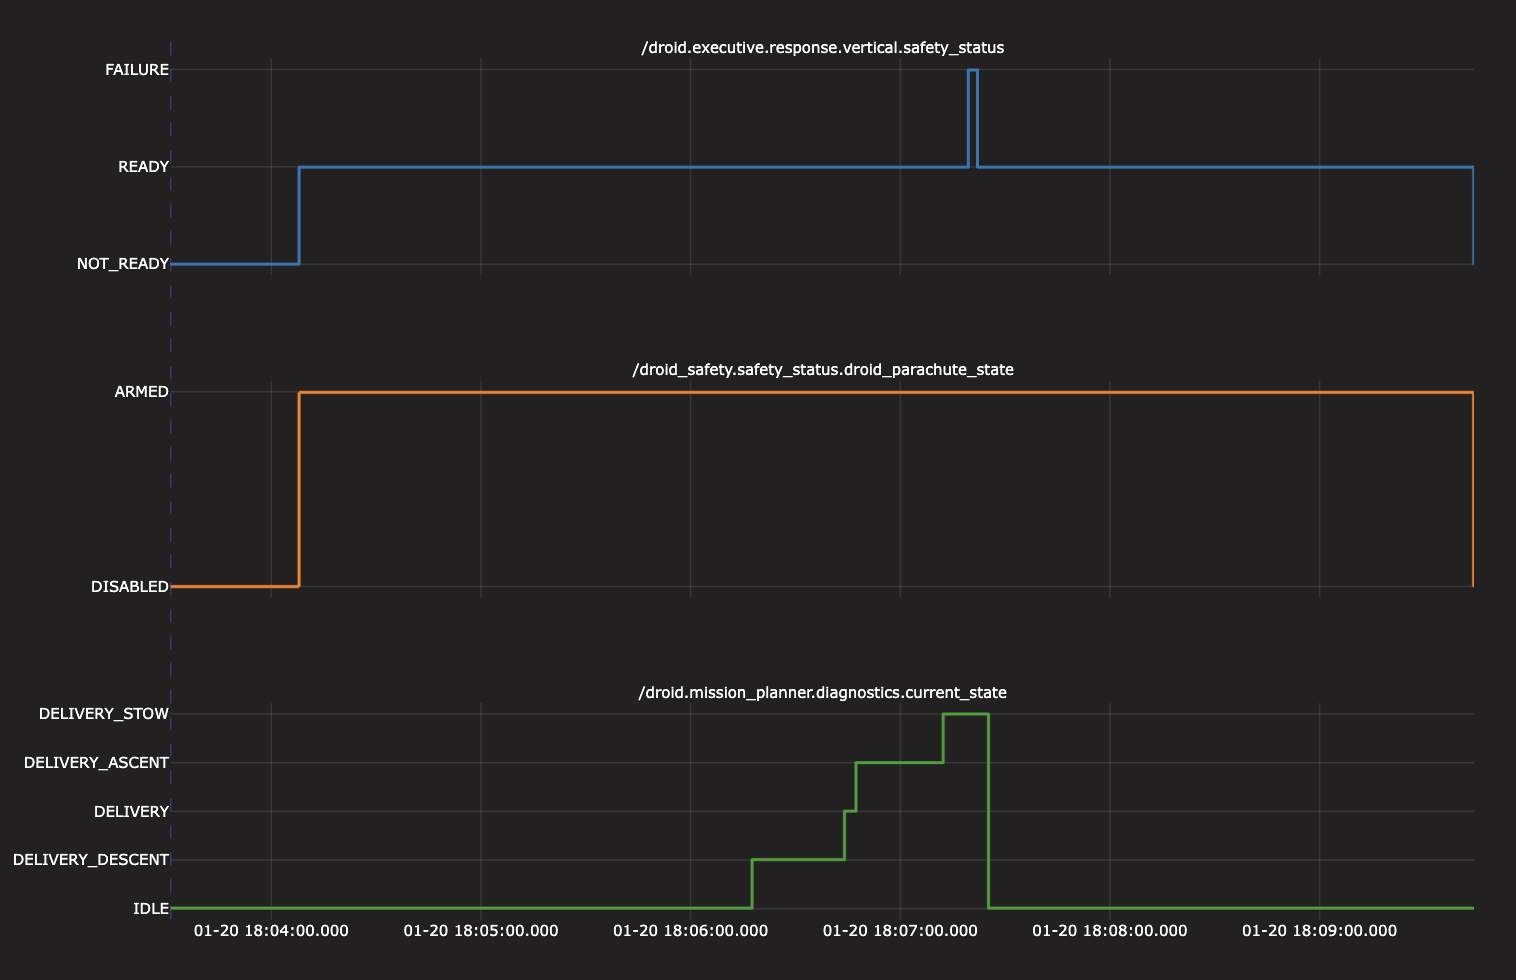Click the IDLE axis label
This screenshot has height=980, width=1516.
(x=151, y=909)
